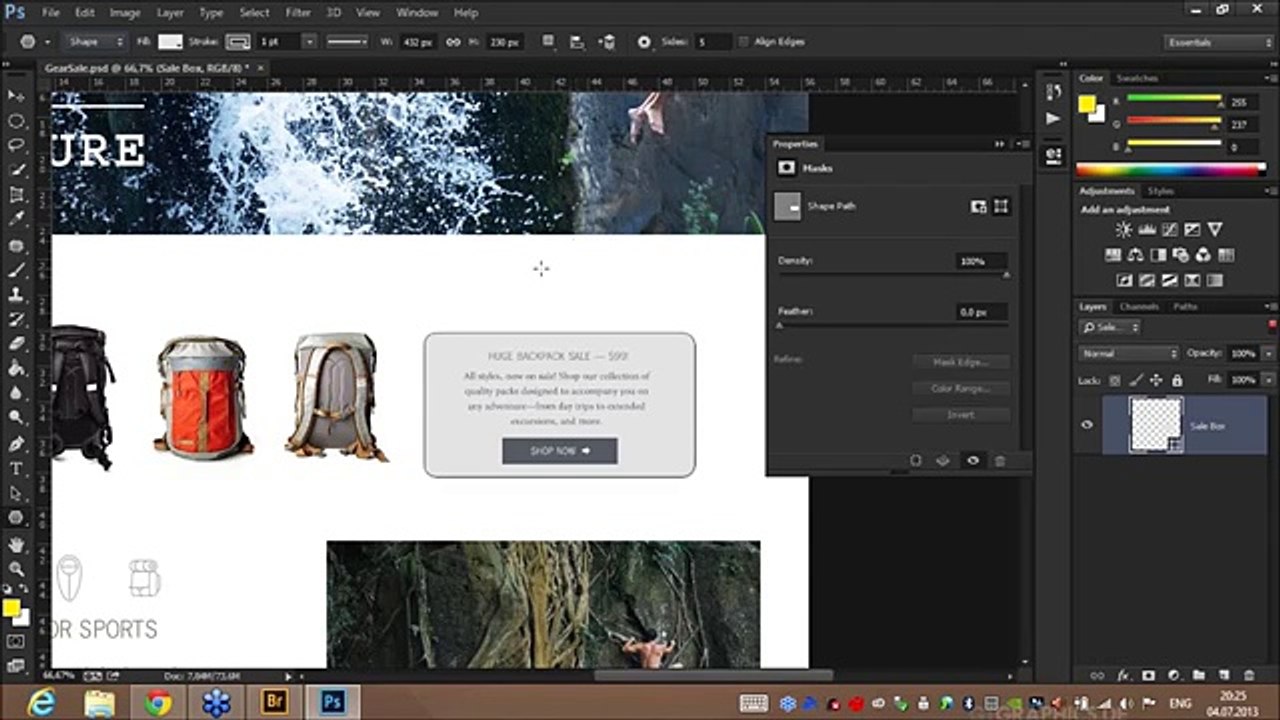Select the Pen tool
This screenshot has width=1280, height=720.
(x=16, y=444)
